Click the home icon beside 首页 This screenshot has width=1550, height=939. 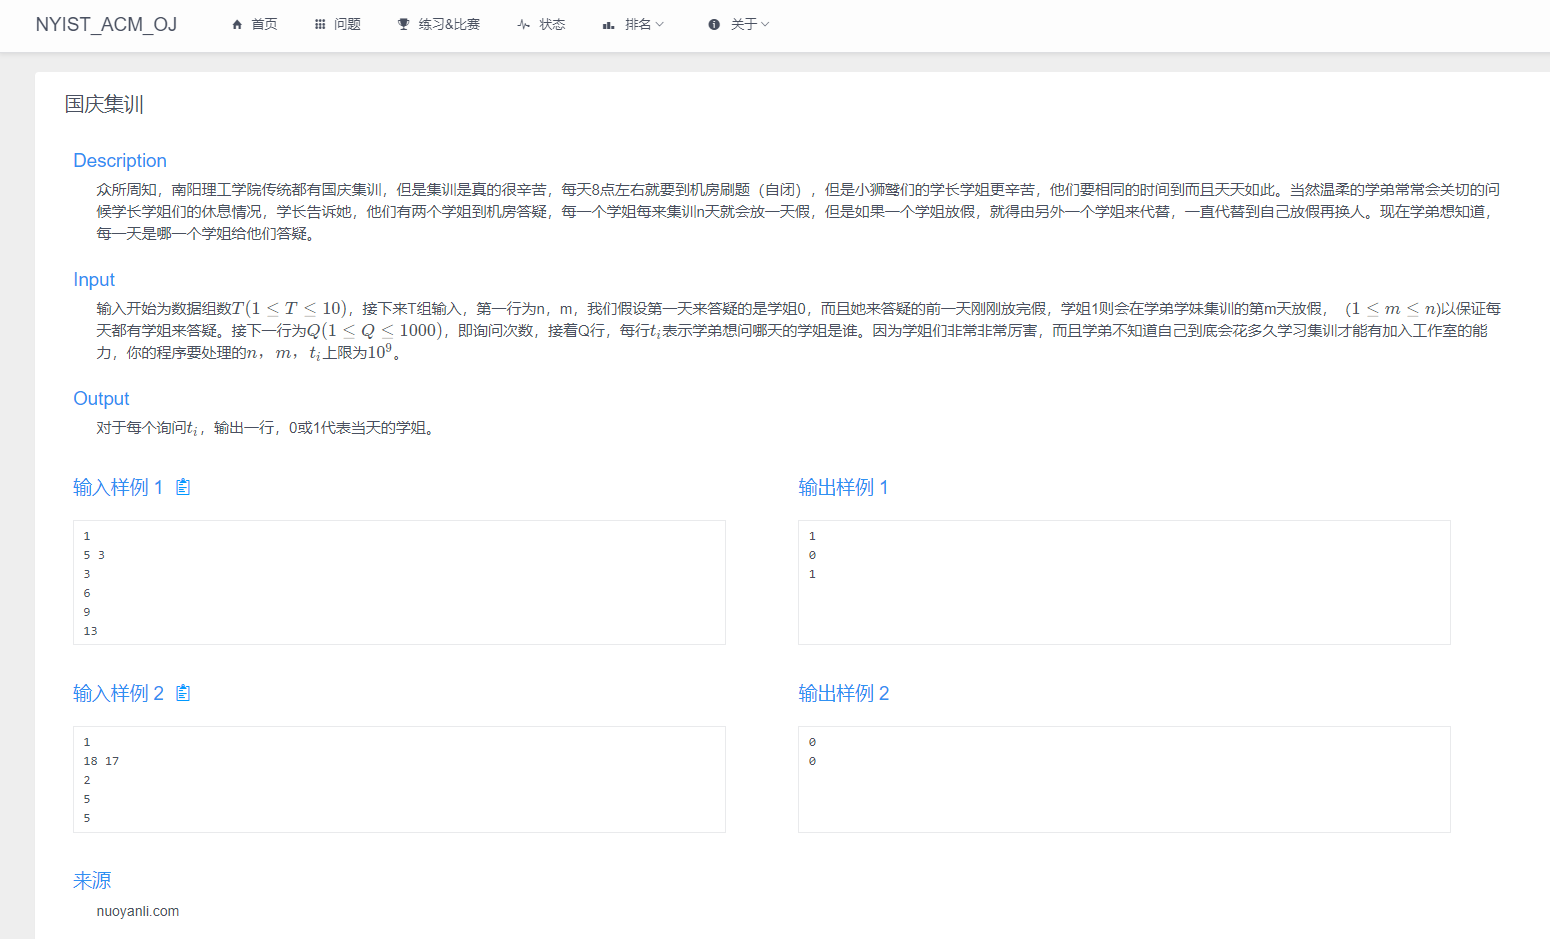point(236,23)
